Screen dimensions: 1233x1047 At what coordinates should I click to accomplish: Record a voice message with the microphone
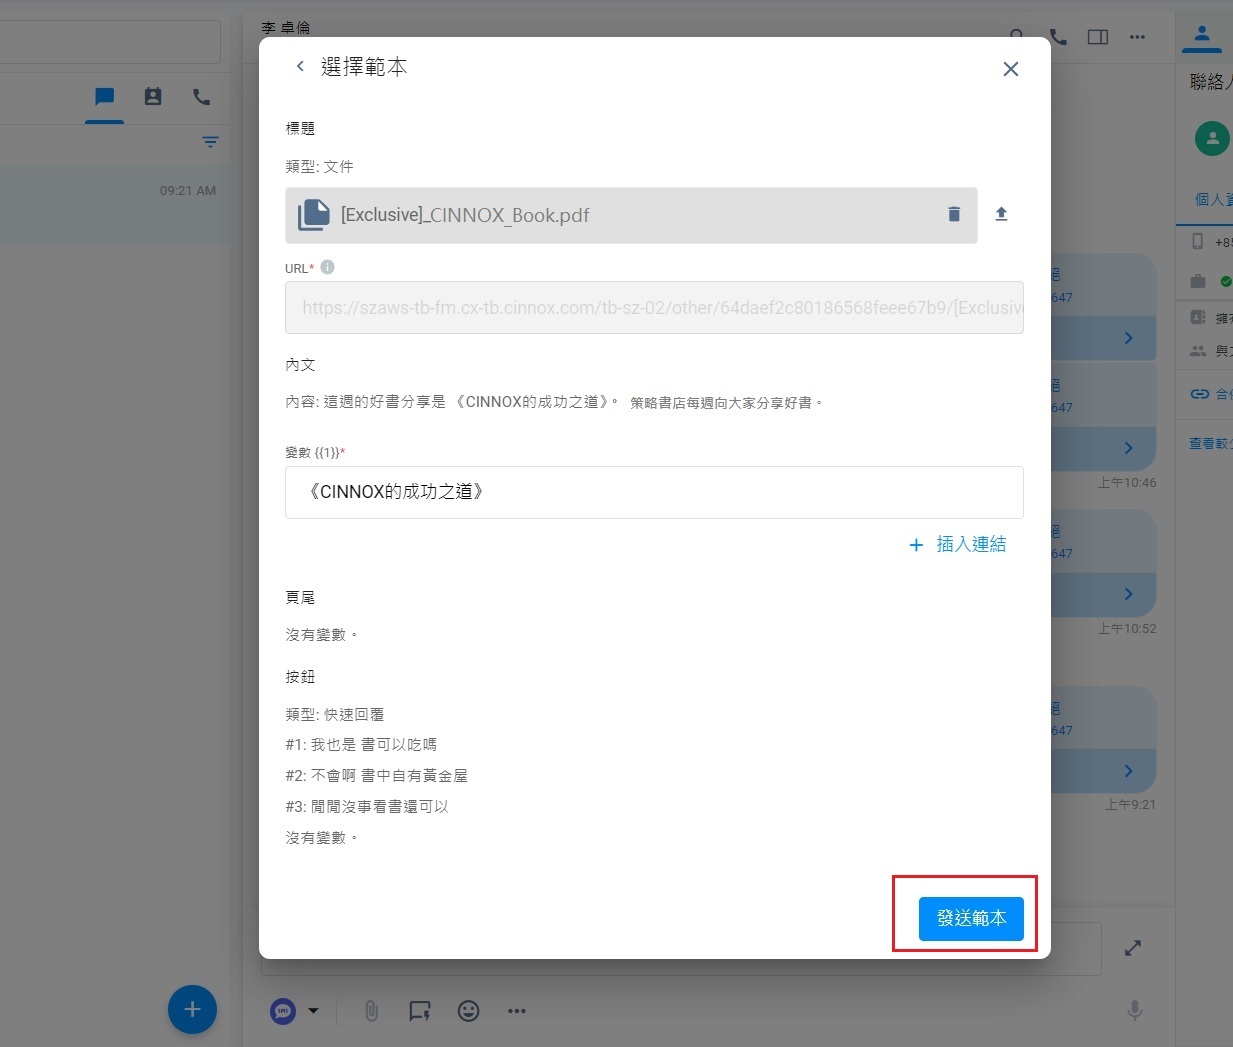pyautogui.click(x=1134, y=1010)
